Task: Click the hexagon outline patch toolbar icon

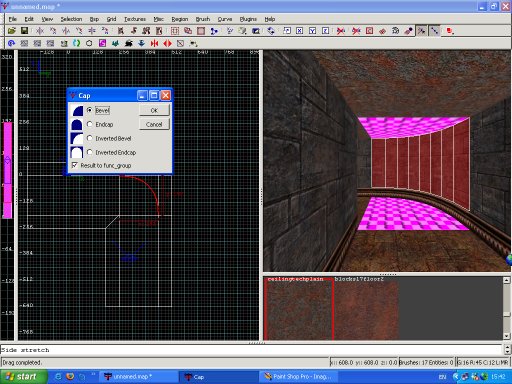Action: (x=89, y=43)
